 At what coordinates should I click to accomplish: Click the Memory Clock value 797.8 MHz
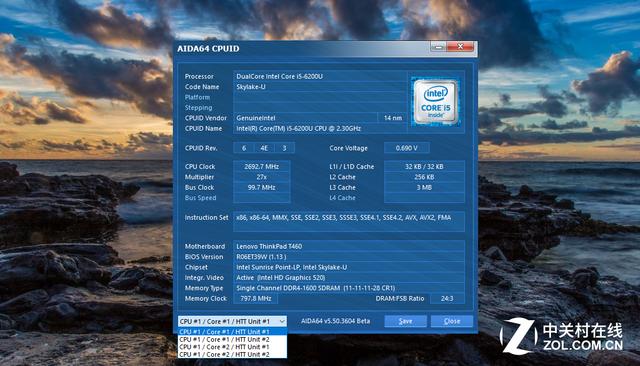(256, 299)
